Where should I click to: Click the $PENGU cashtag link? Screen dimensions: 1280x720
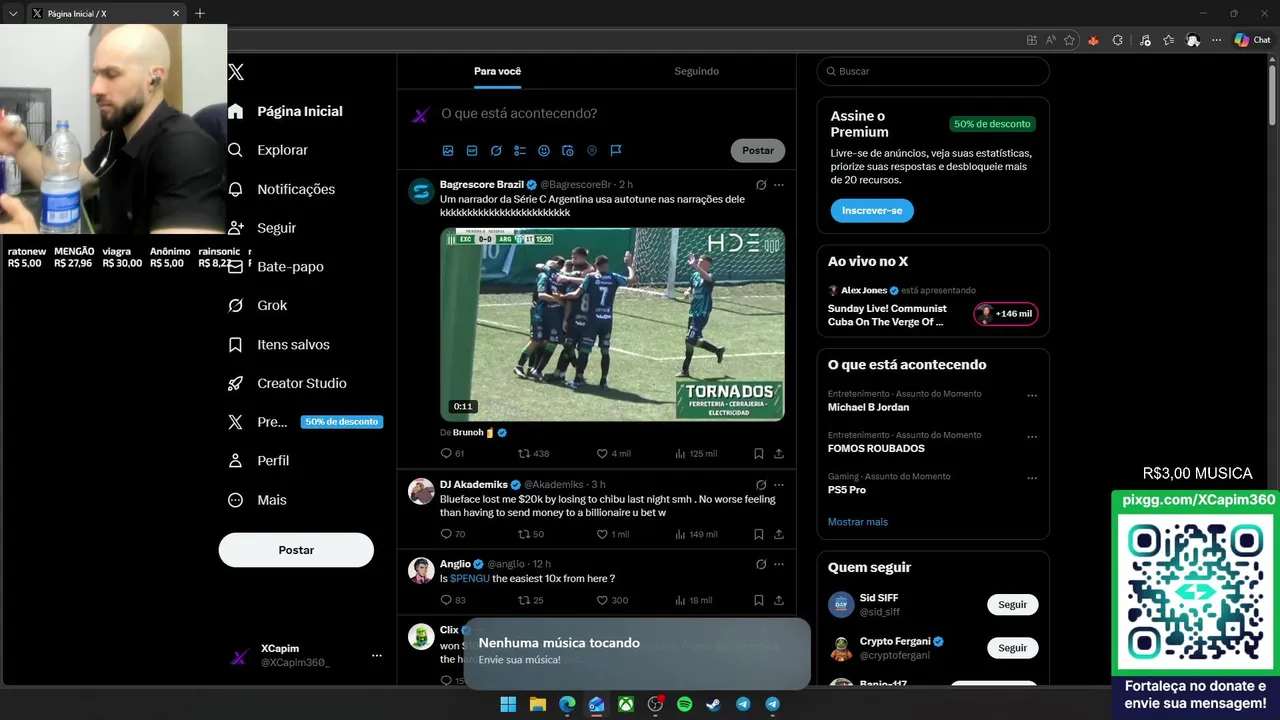click(x=469, y=579)
